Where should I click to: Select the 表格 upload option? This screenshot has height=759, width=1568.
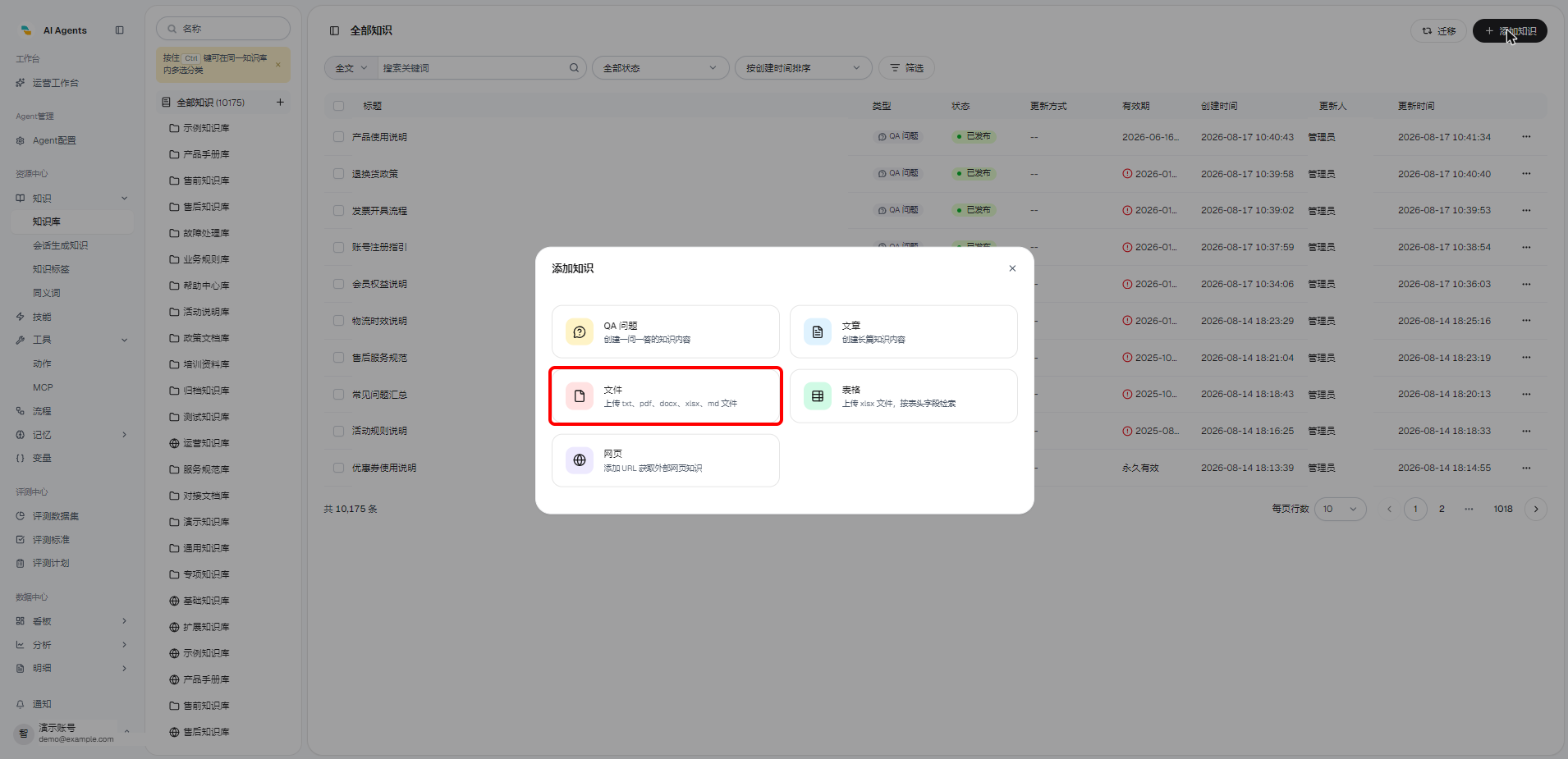click(x=903, y=396)
